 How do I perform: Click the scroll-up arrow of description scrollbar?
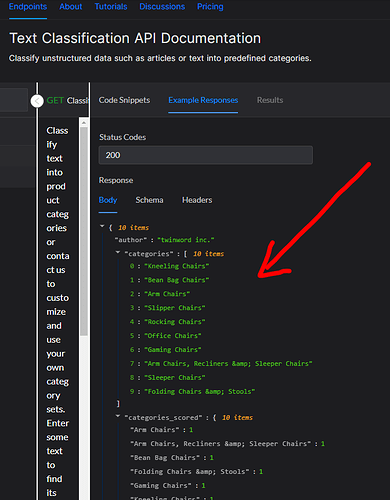pos(84,123)
